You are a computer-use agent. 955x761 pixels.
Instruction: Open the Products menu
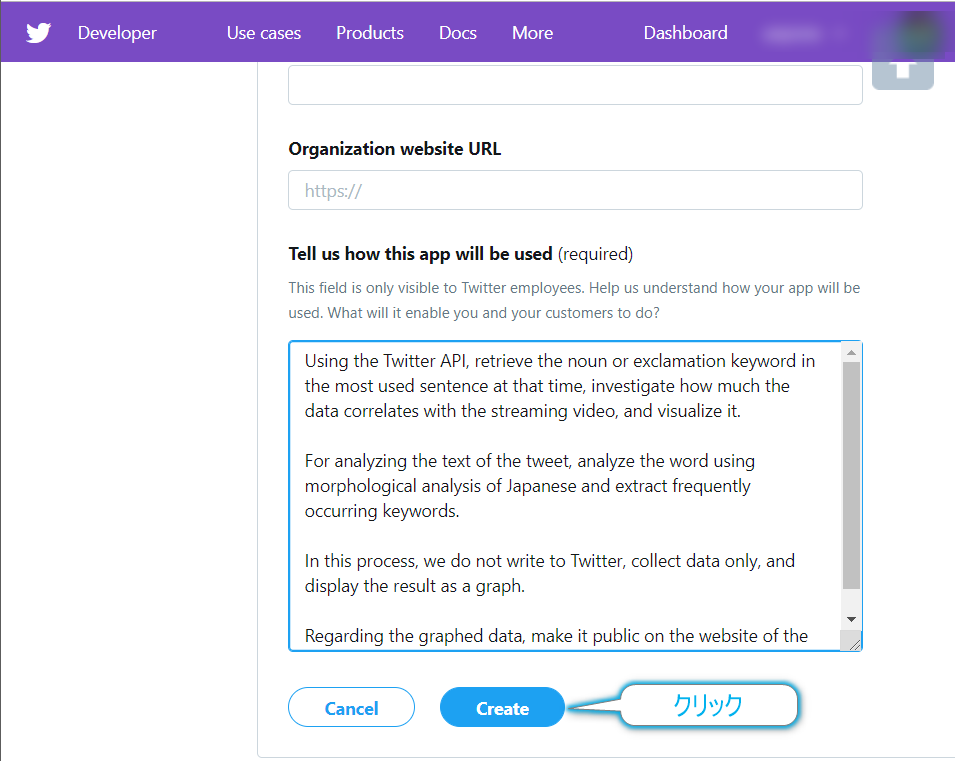(370, 33)
